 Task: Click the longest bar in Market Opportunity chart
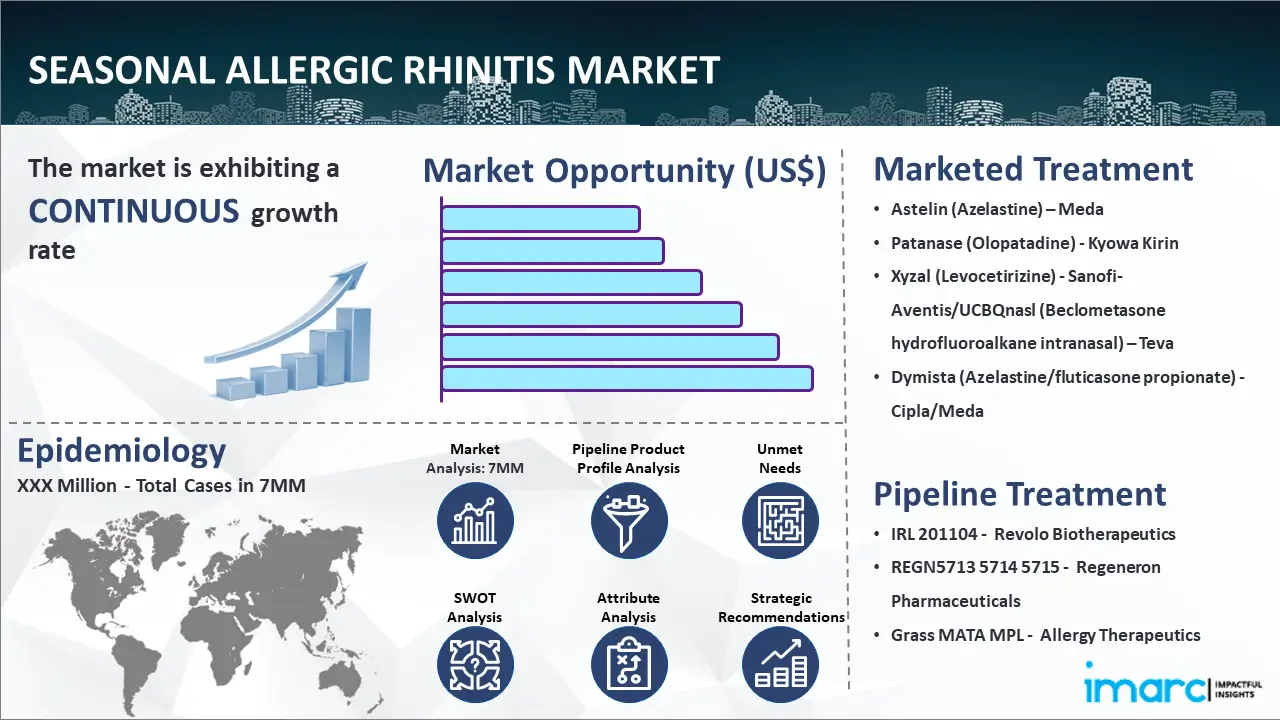(627, 378)
